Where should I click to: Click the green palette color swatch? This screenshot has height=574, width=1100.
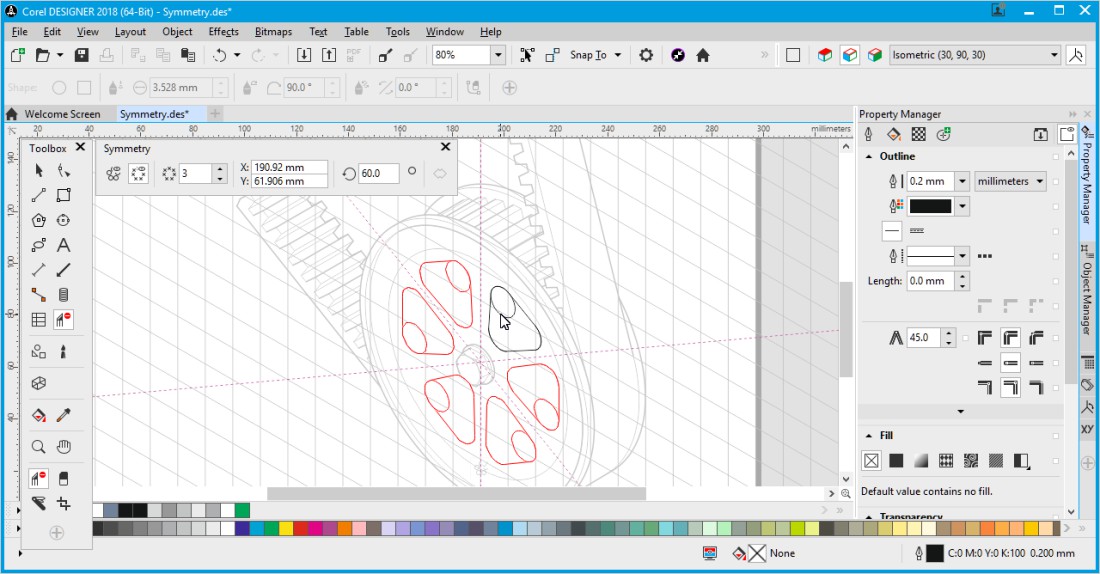point(242,510)
